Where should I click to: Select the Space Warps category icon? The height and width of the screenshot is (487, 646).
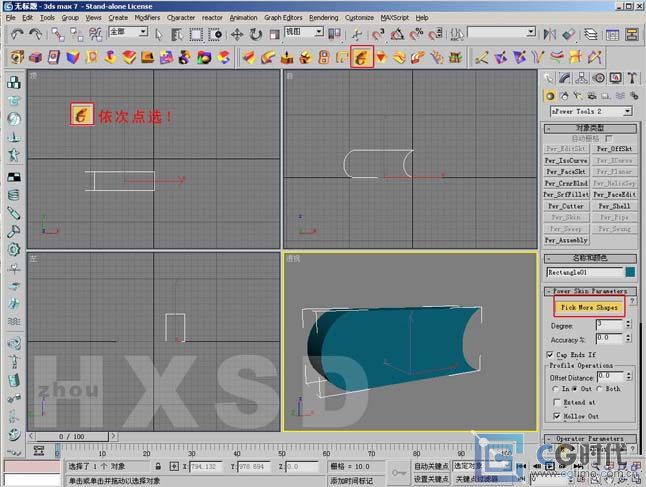pos(620,96)
